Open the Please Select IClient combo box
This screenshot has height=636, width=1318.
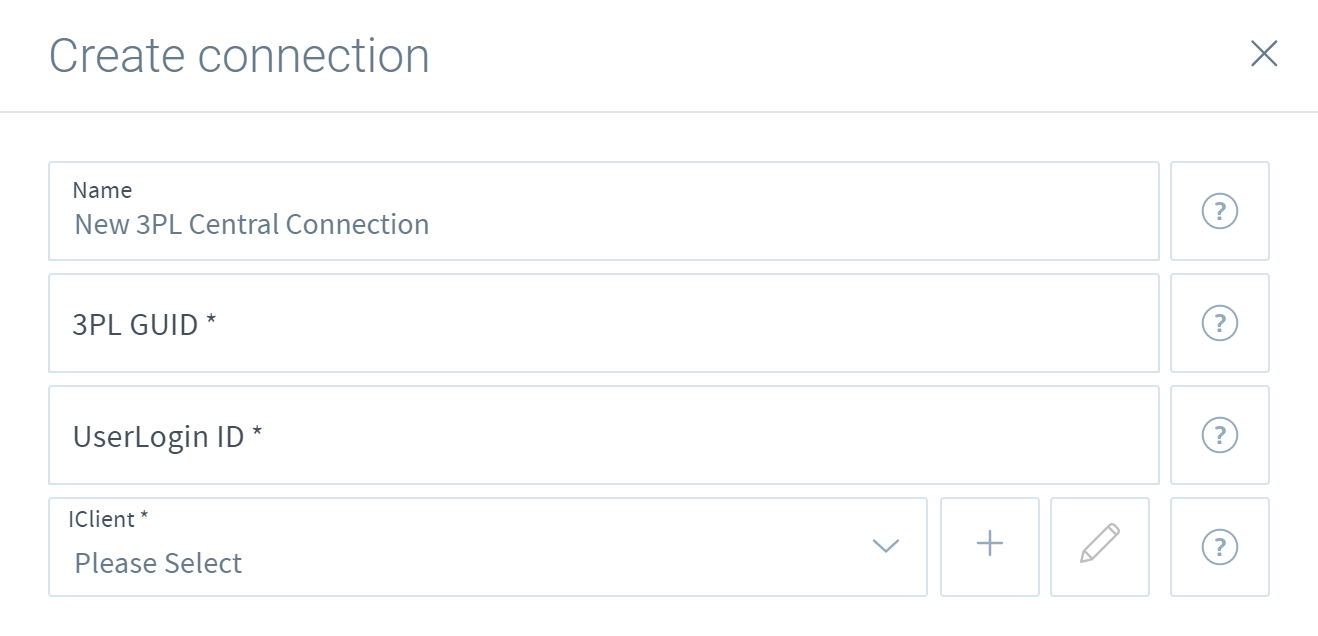[488, 547]
